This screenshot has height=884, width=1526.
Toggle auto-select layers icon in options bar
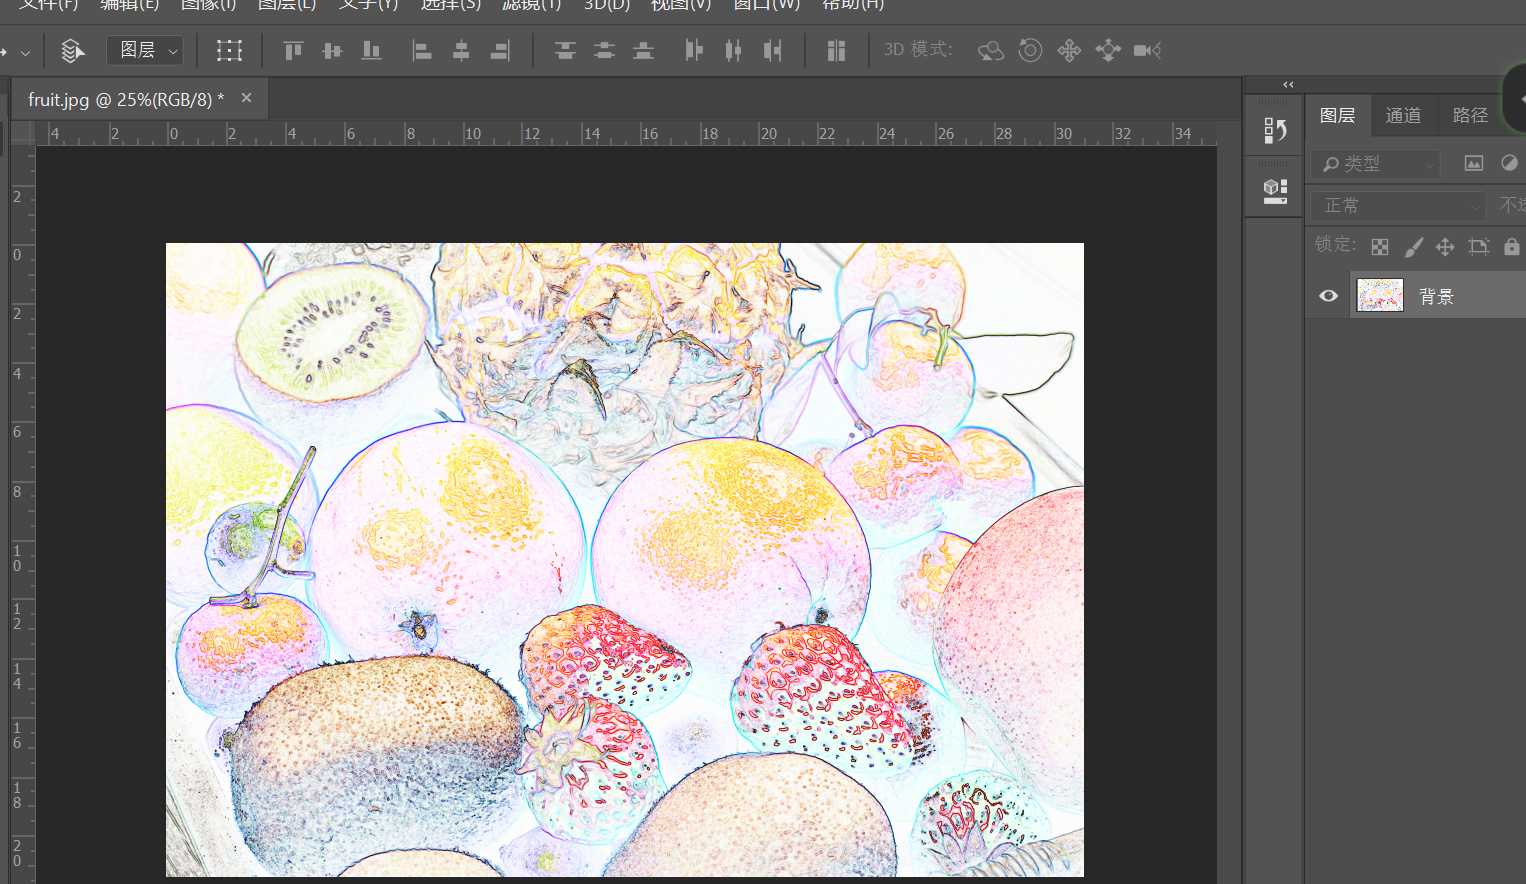pyautogui.click(x=72, y=50)
